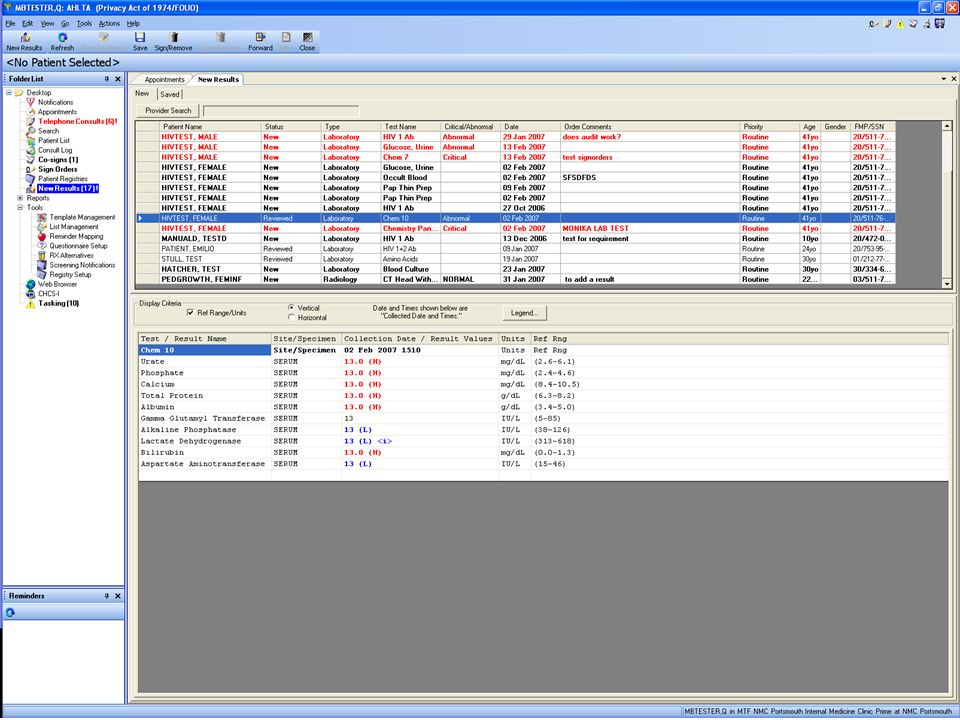Open Template Management tool

pos(82,217)
